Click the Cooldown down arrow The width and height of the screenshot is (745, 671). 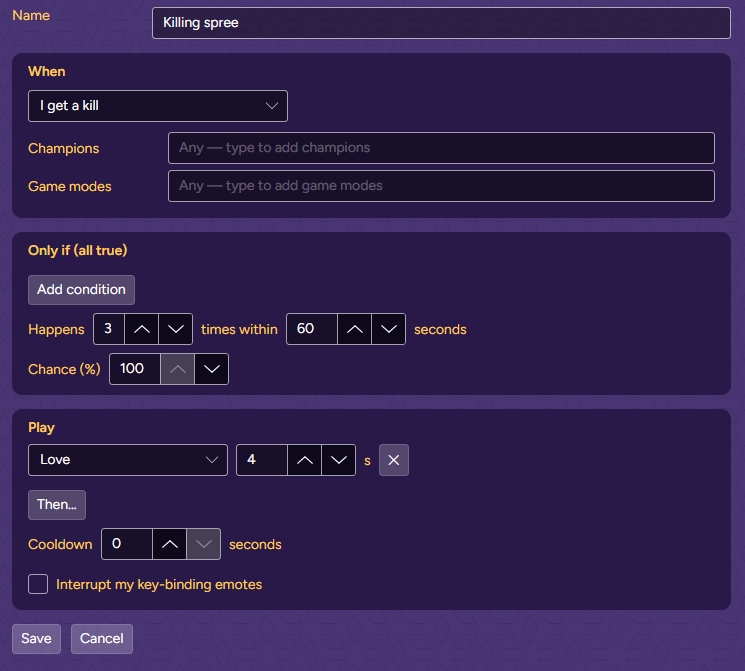click(x=204, y=544)
